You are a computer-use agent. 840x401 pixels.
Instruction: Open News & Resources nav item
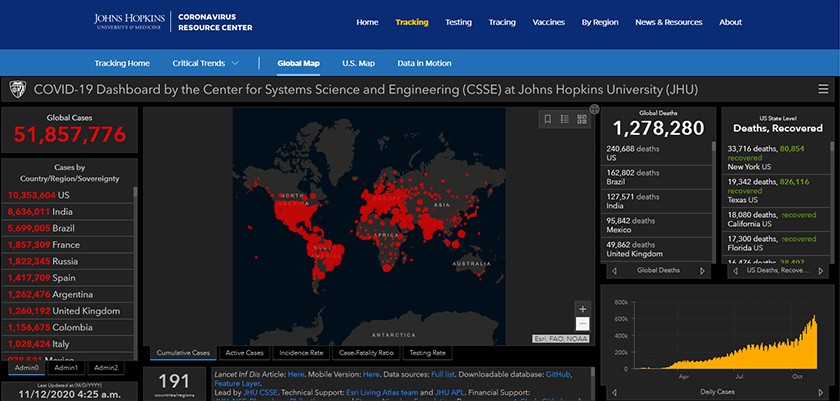669,22
